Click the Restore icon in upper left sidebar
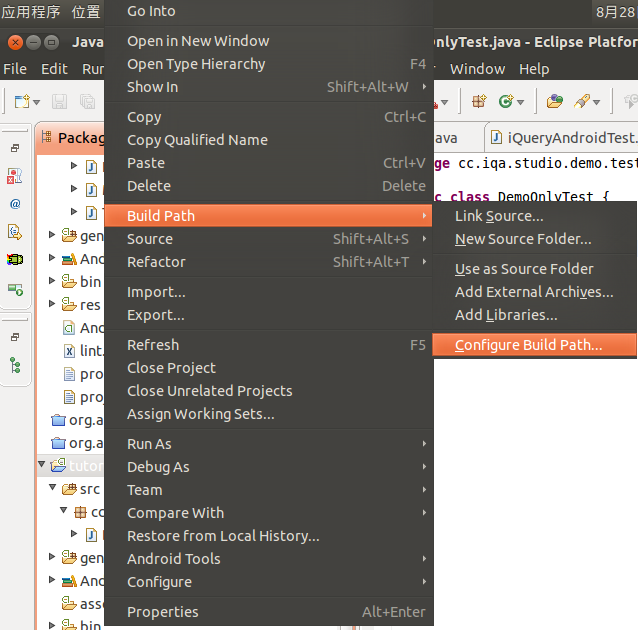Viewport: 638px width, 630px height. (15, 148)
